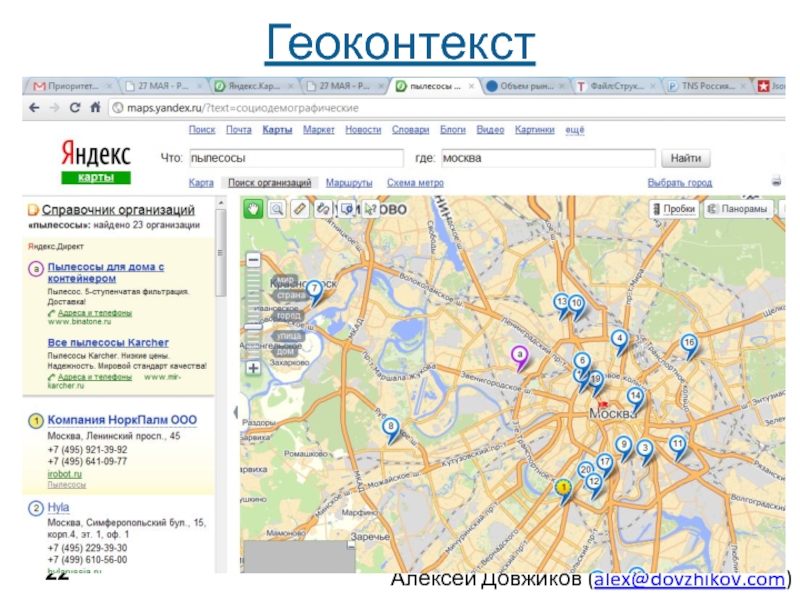Zoom in map with plus button
Screen dimensions: 800x600
[253, 368]
